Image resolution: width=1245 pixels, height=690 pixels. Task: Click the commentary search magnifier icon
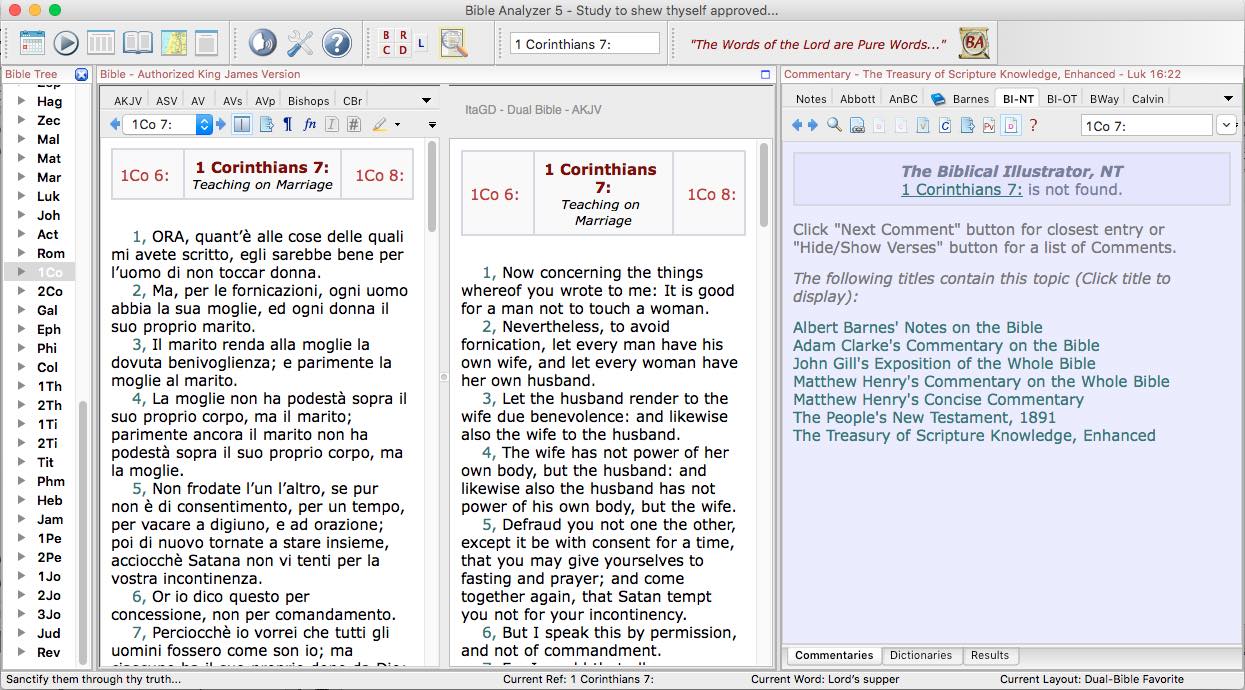click(834, 125)
